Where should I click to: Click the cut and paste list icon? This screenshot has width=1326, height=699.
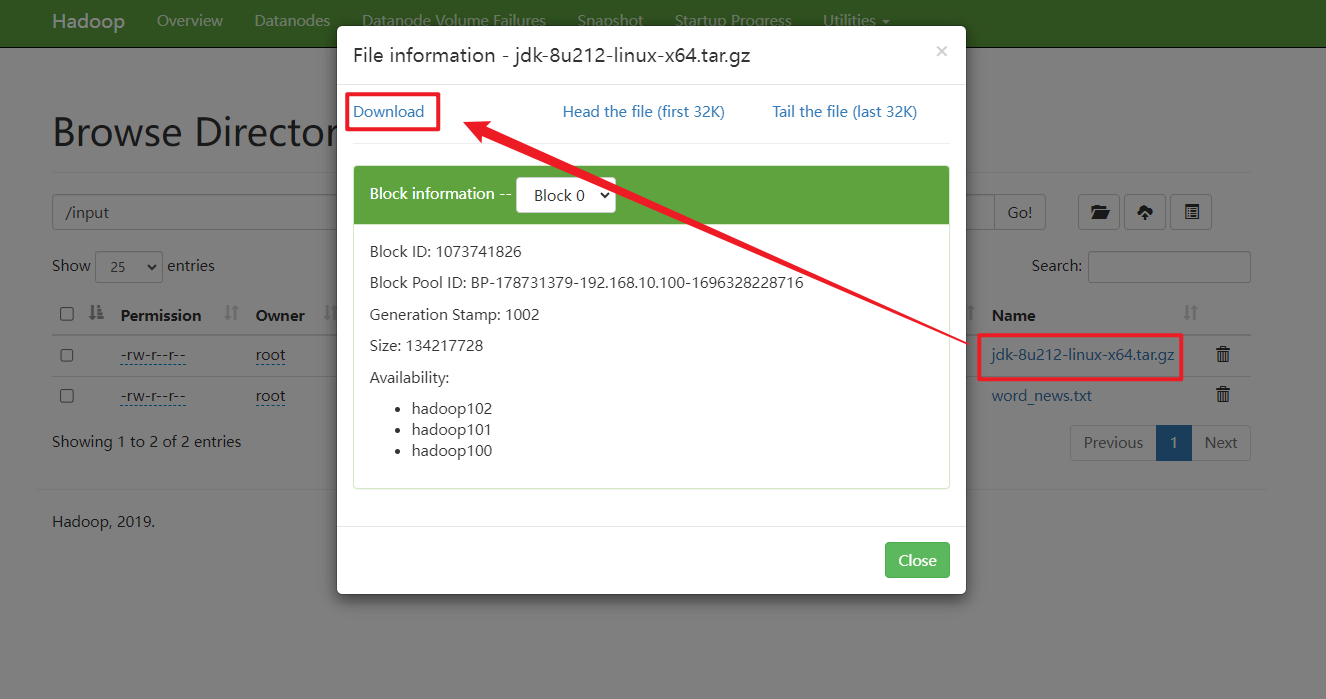pos(1191,212)
